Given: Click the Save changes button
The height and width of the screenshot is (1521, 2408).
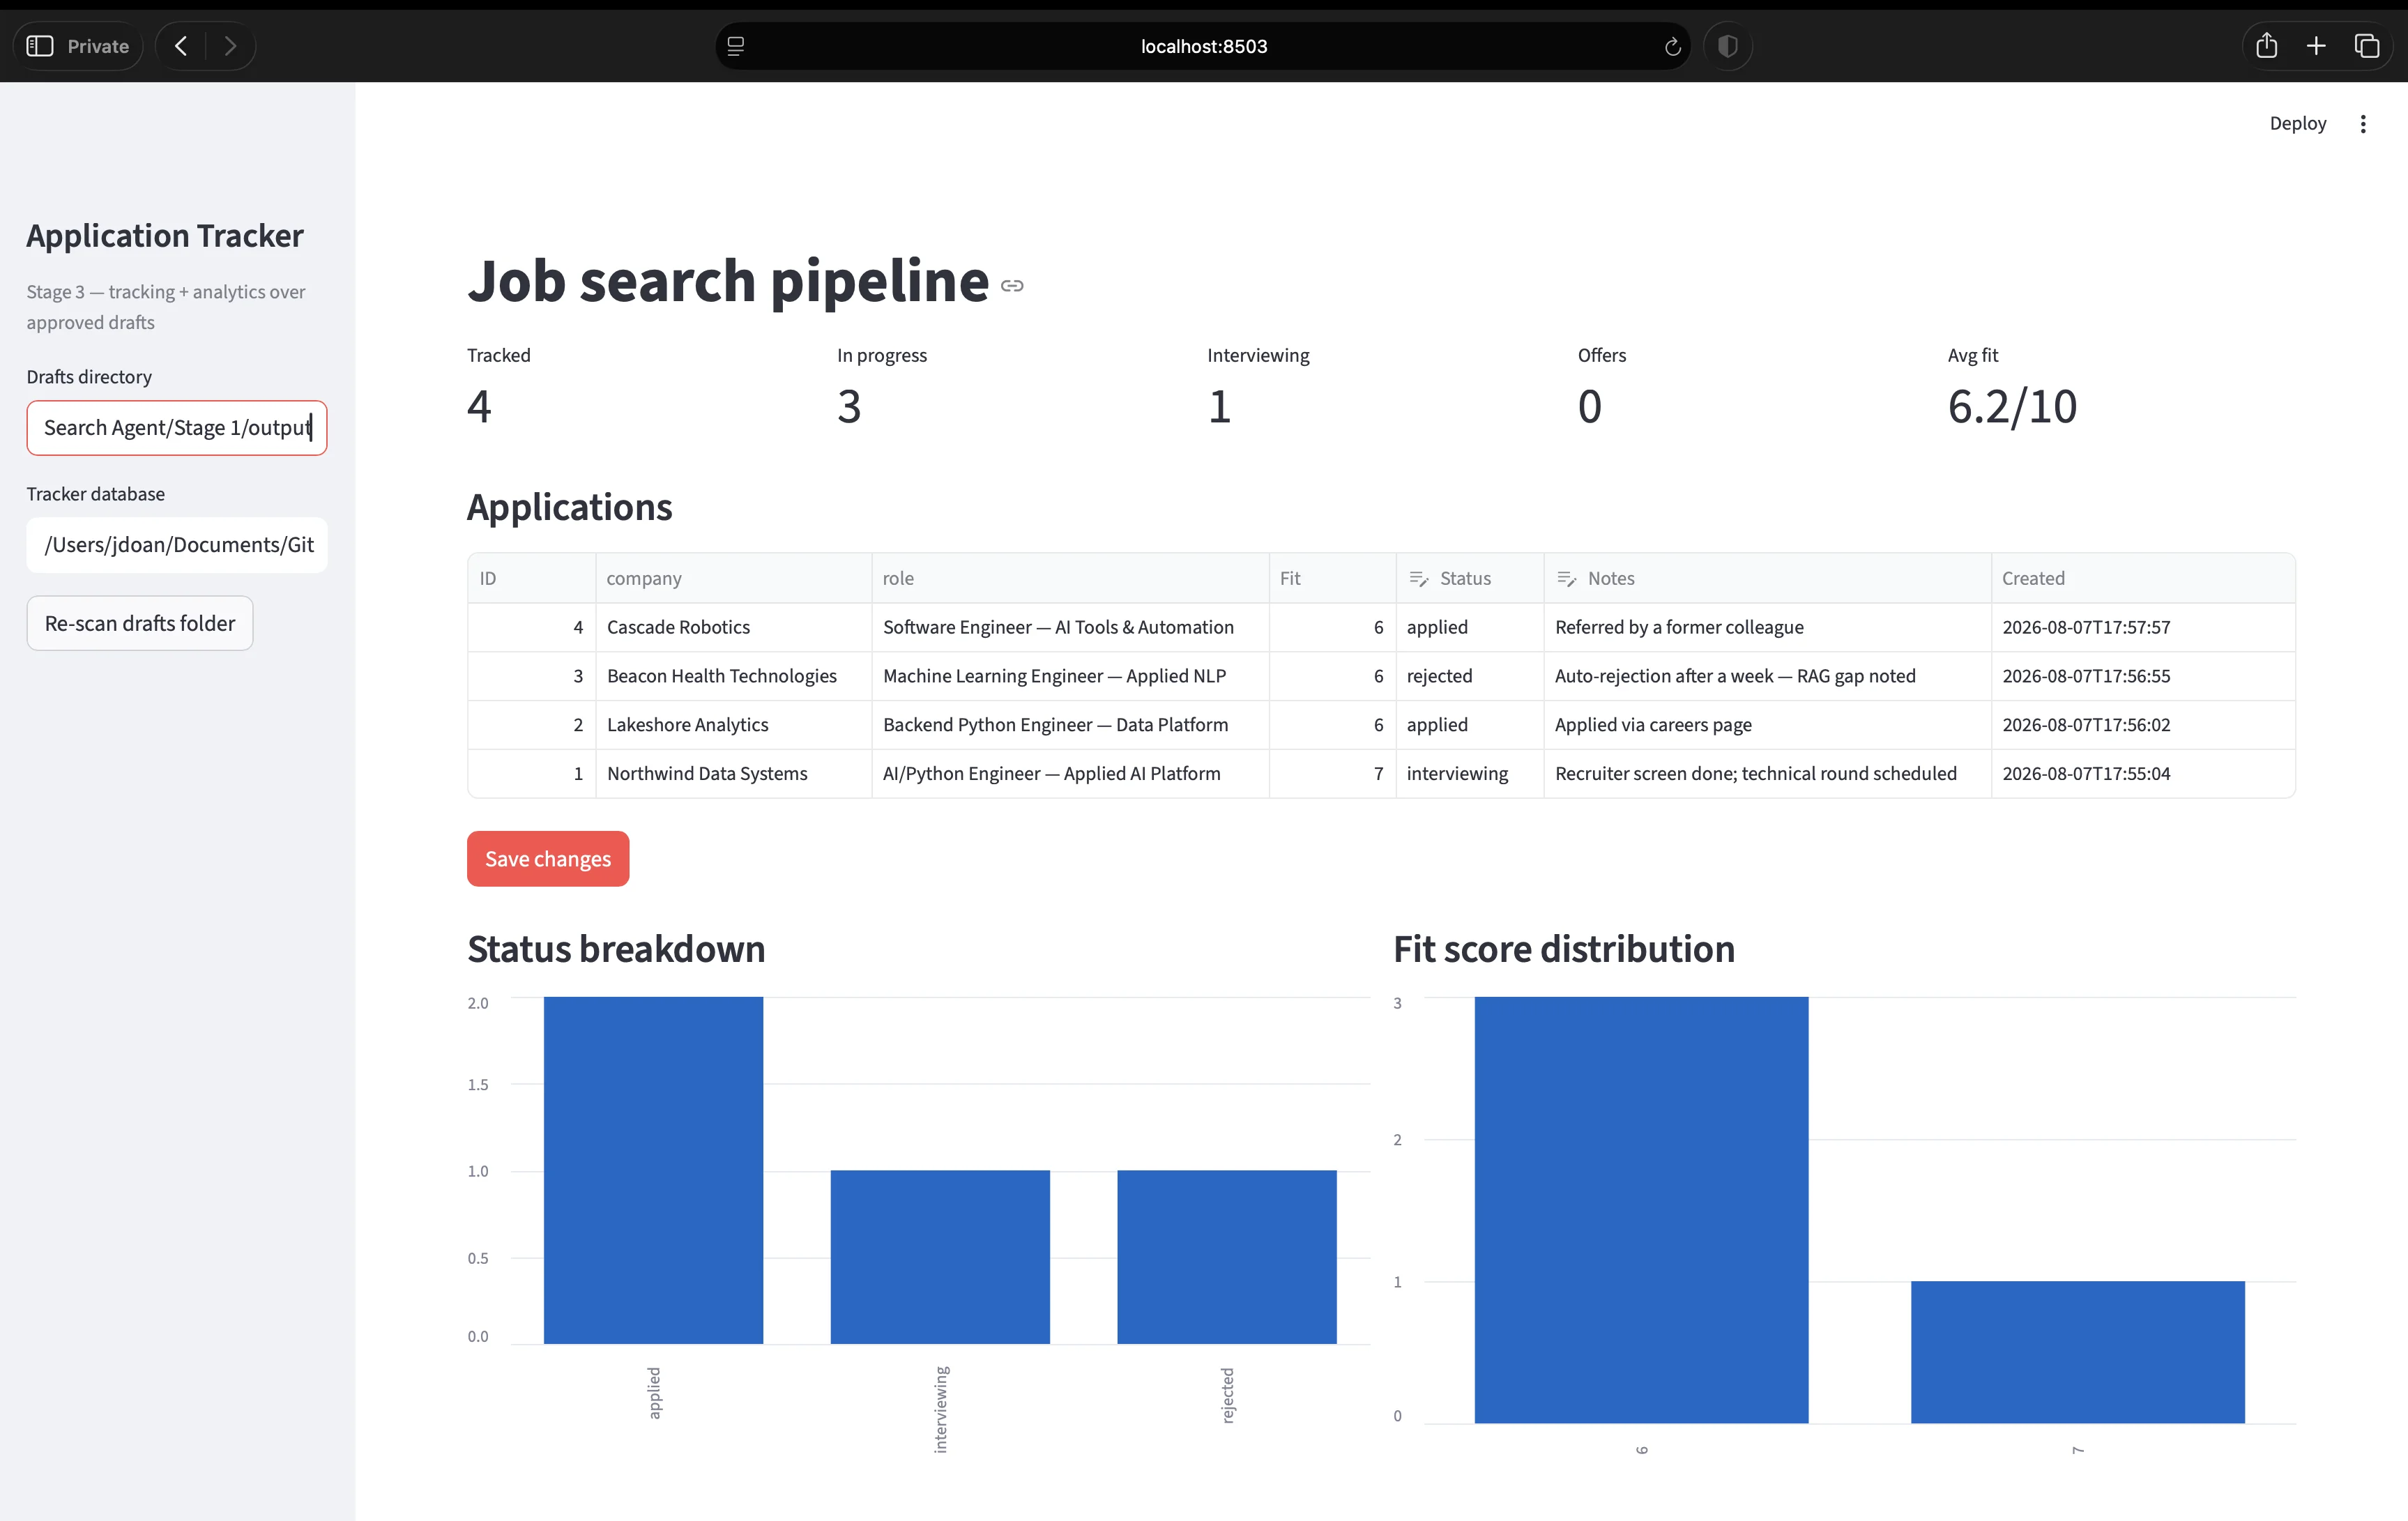Looking at the screenshot, I should click(548, 859).
